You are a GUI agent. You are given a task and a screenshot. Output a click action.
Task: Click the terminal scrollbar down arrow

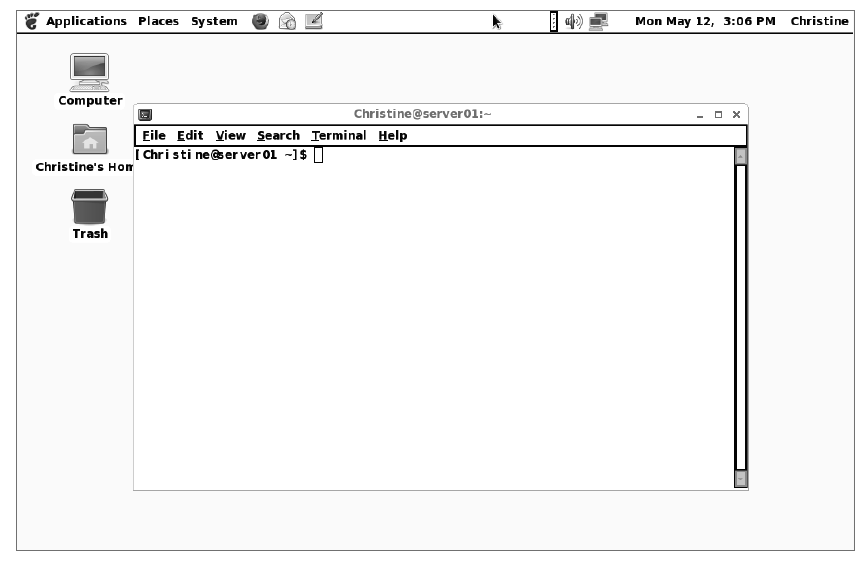point(740,479)
